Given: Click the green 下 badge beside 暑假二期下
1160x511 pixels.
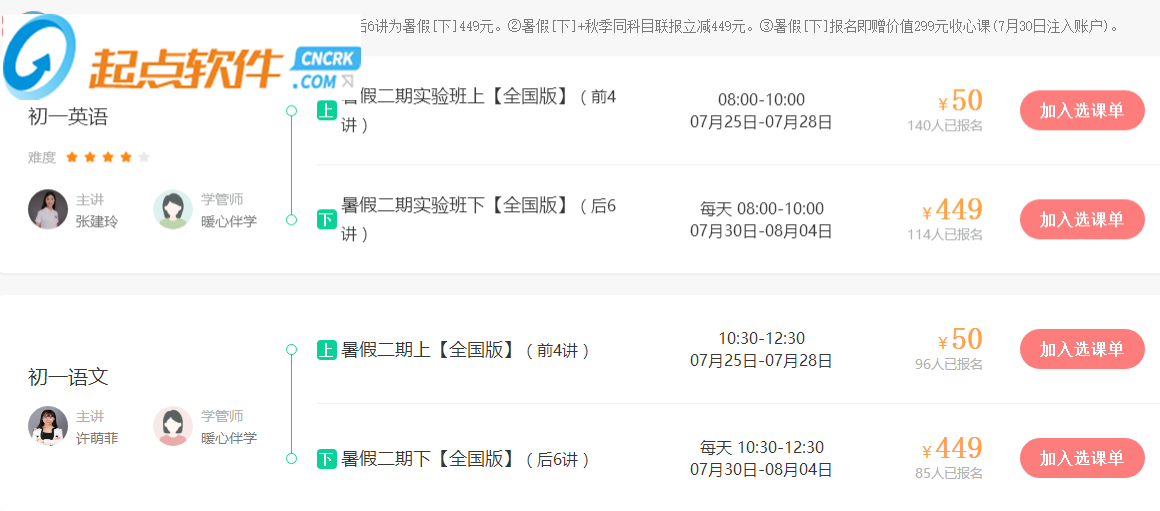Looking at the screenshot, I should (326, 459).
